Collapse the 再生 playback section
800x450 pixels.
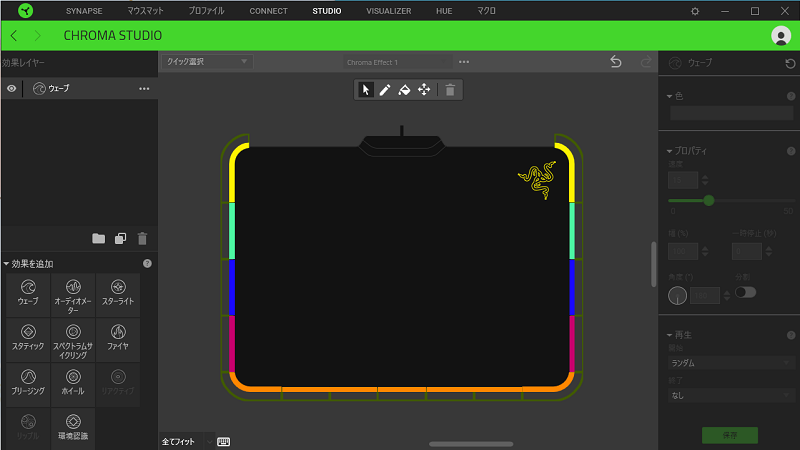tap(669, 335)
